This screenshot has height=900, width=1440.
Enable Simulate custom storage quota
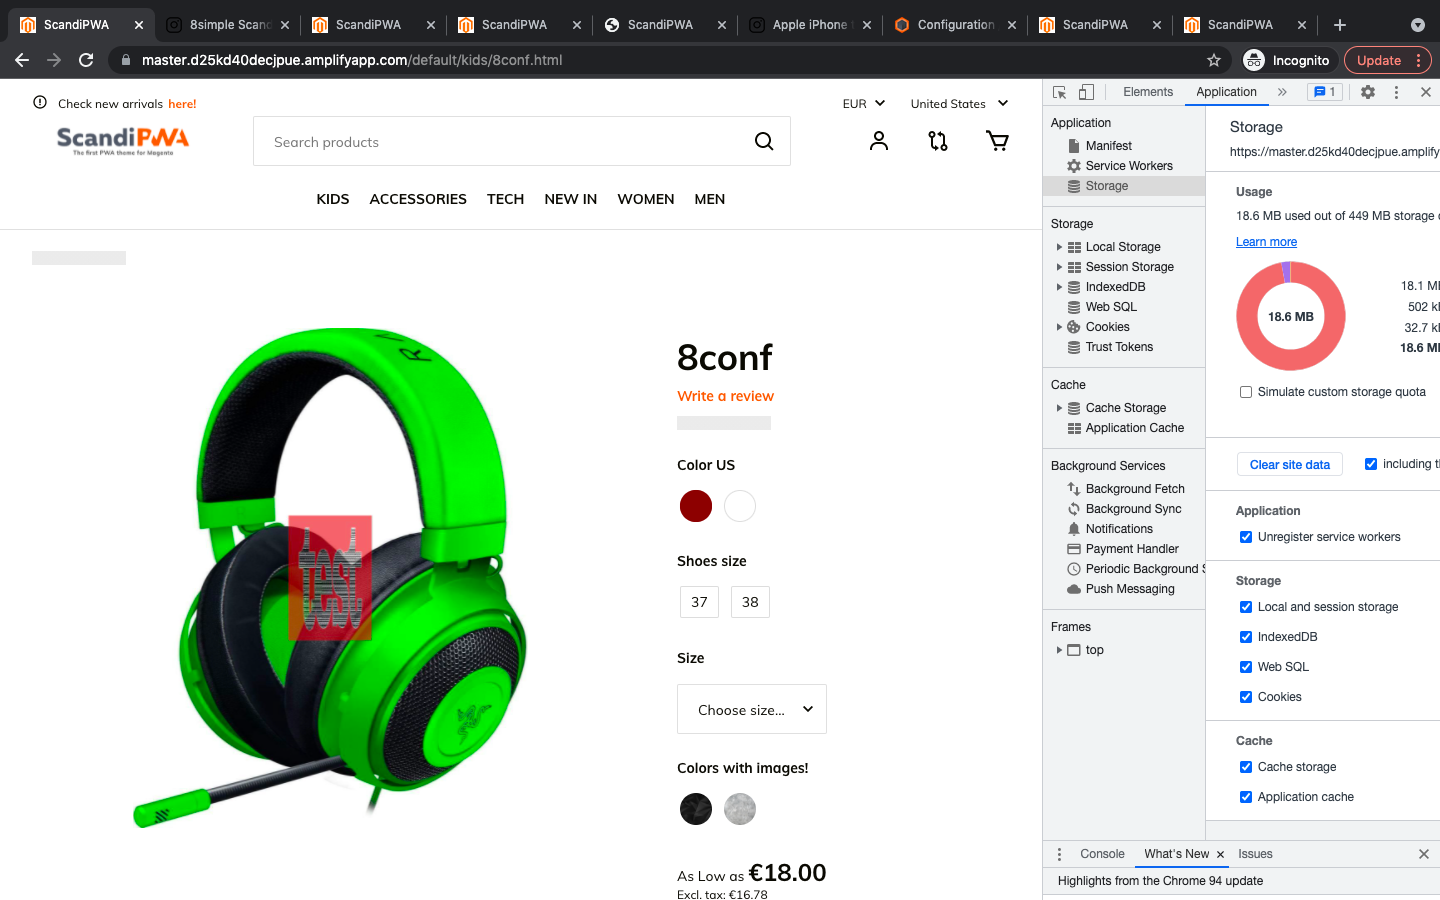(x=1246, y=392)
